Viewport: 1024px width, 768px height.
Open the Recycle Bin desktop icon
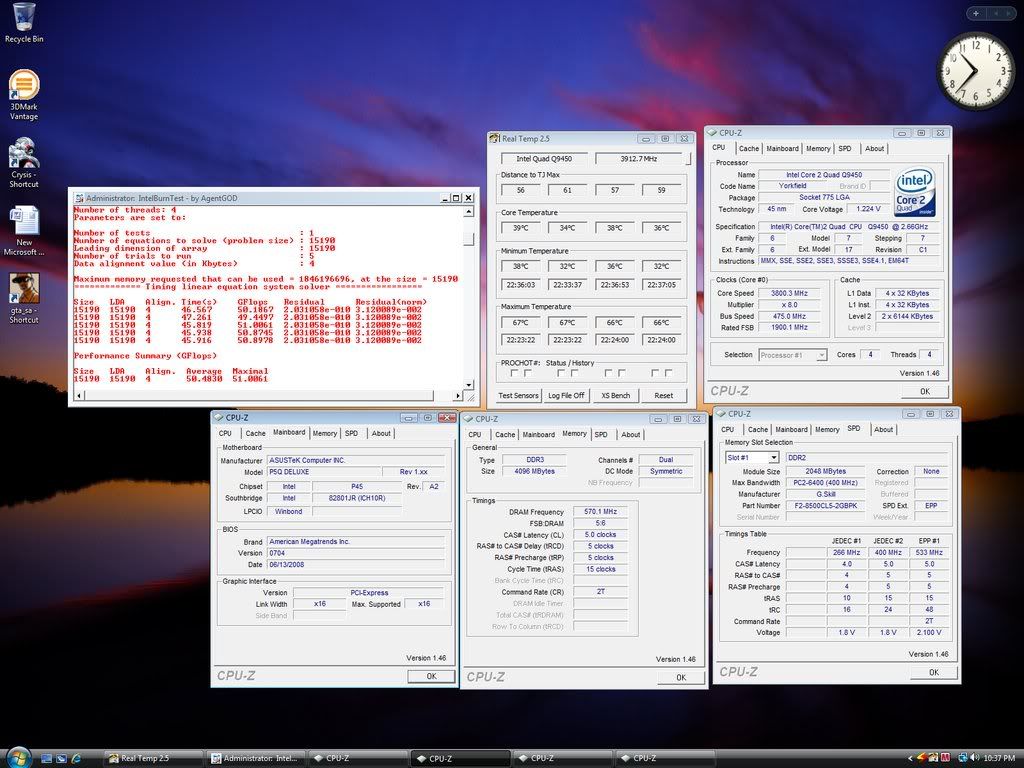tap(24, 23)
